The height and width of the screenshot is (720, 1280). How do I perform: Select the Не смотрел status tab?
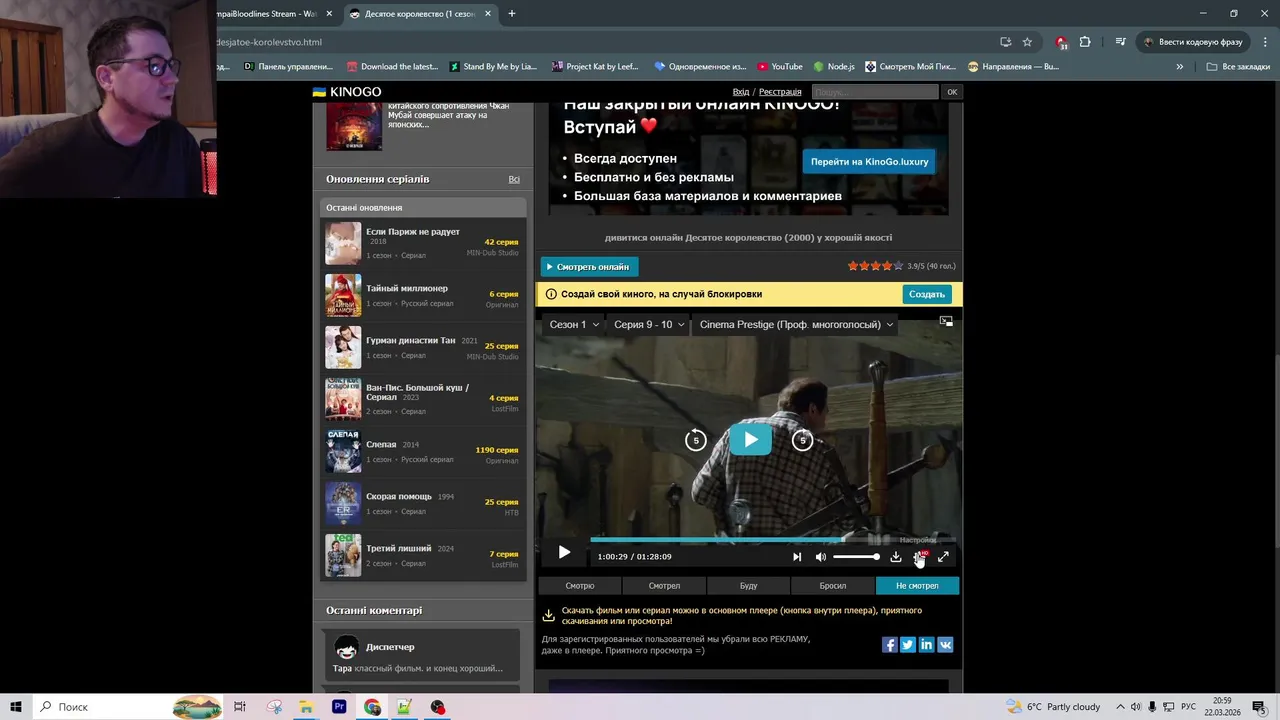[x=917, y=586]
